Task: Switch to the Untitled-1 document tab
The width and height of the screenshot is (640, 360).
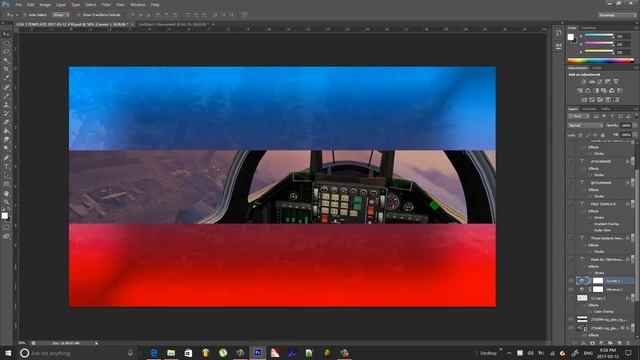Action: 174,24
